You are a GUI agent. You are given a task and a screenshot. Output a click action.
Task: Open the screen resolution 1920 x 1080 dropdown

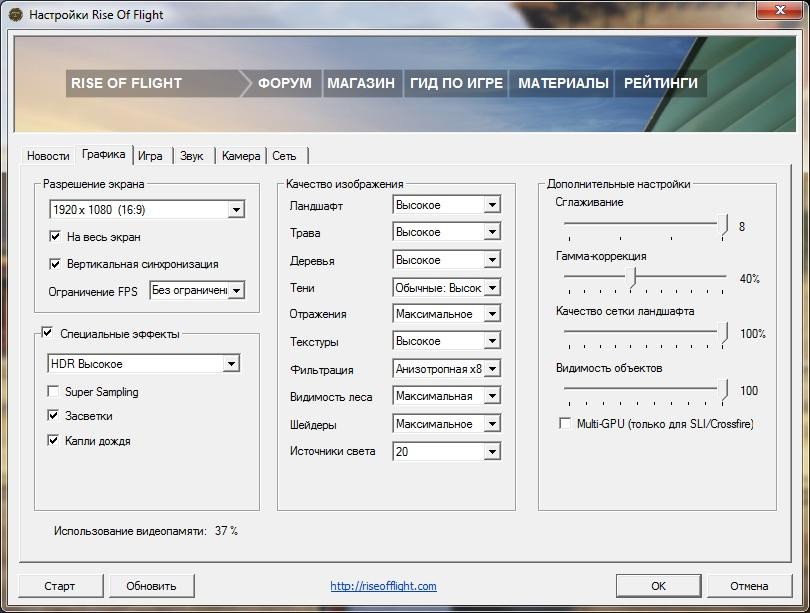coord(147,210)
